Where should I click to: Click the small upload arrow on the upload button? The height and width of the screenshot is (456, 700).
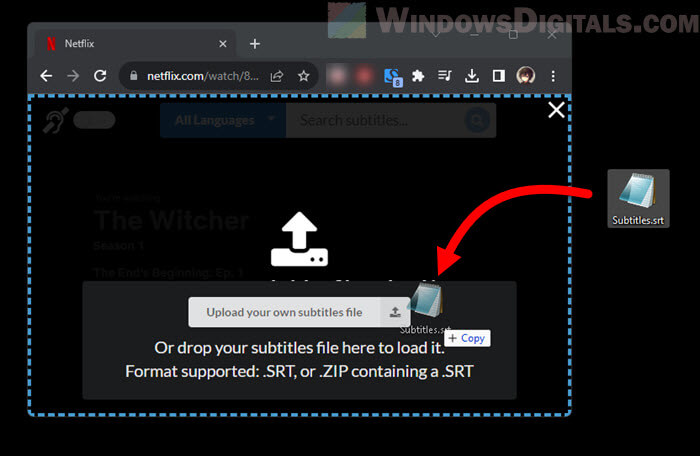point(395,312)
